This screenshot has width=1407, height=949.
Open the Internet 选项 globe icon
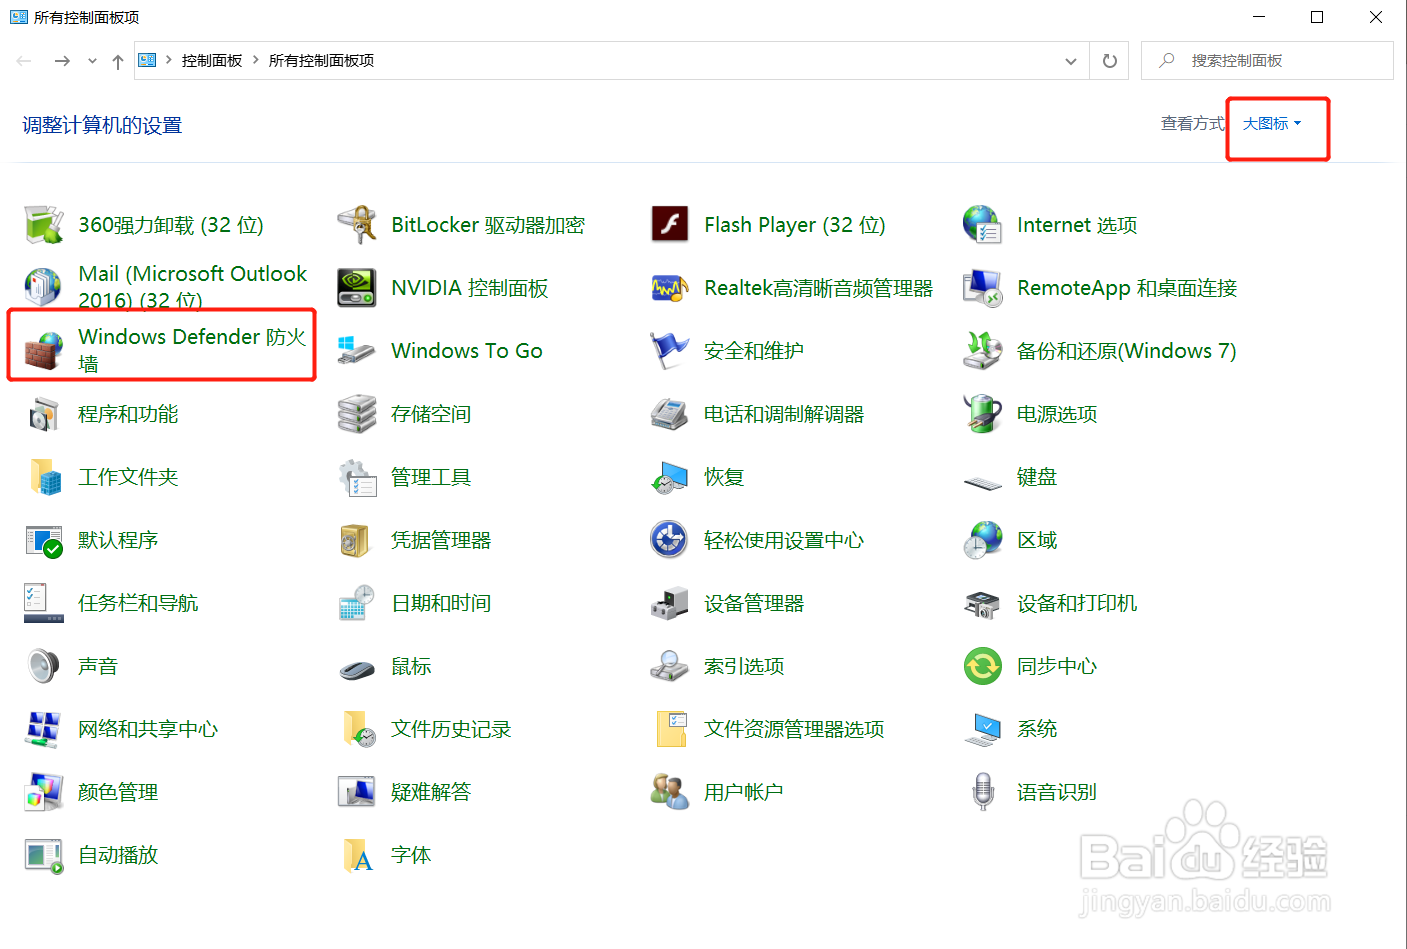coord(982,225)
